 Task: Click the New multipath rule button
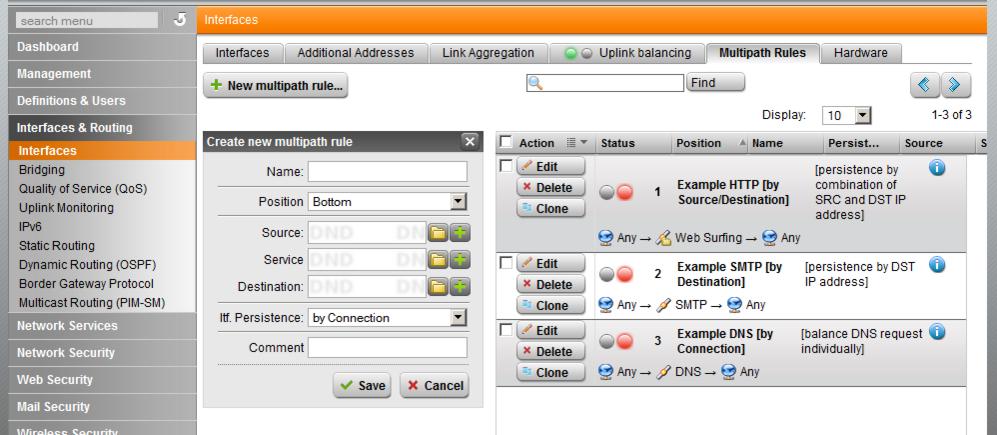(275, 86)
